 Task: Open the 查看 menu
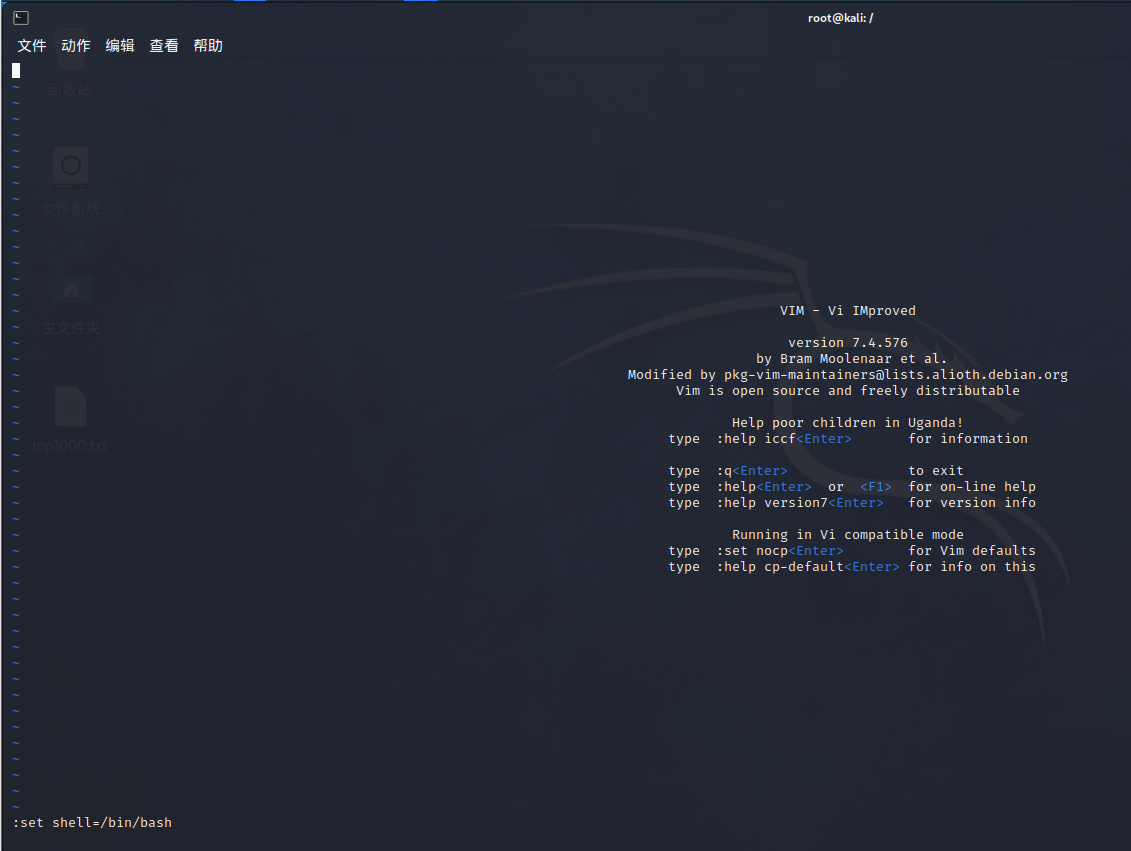pos(164,45)
